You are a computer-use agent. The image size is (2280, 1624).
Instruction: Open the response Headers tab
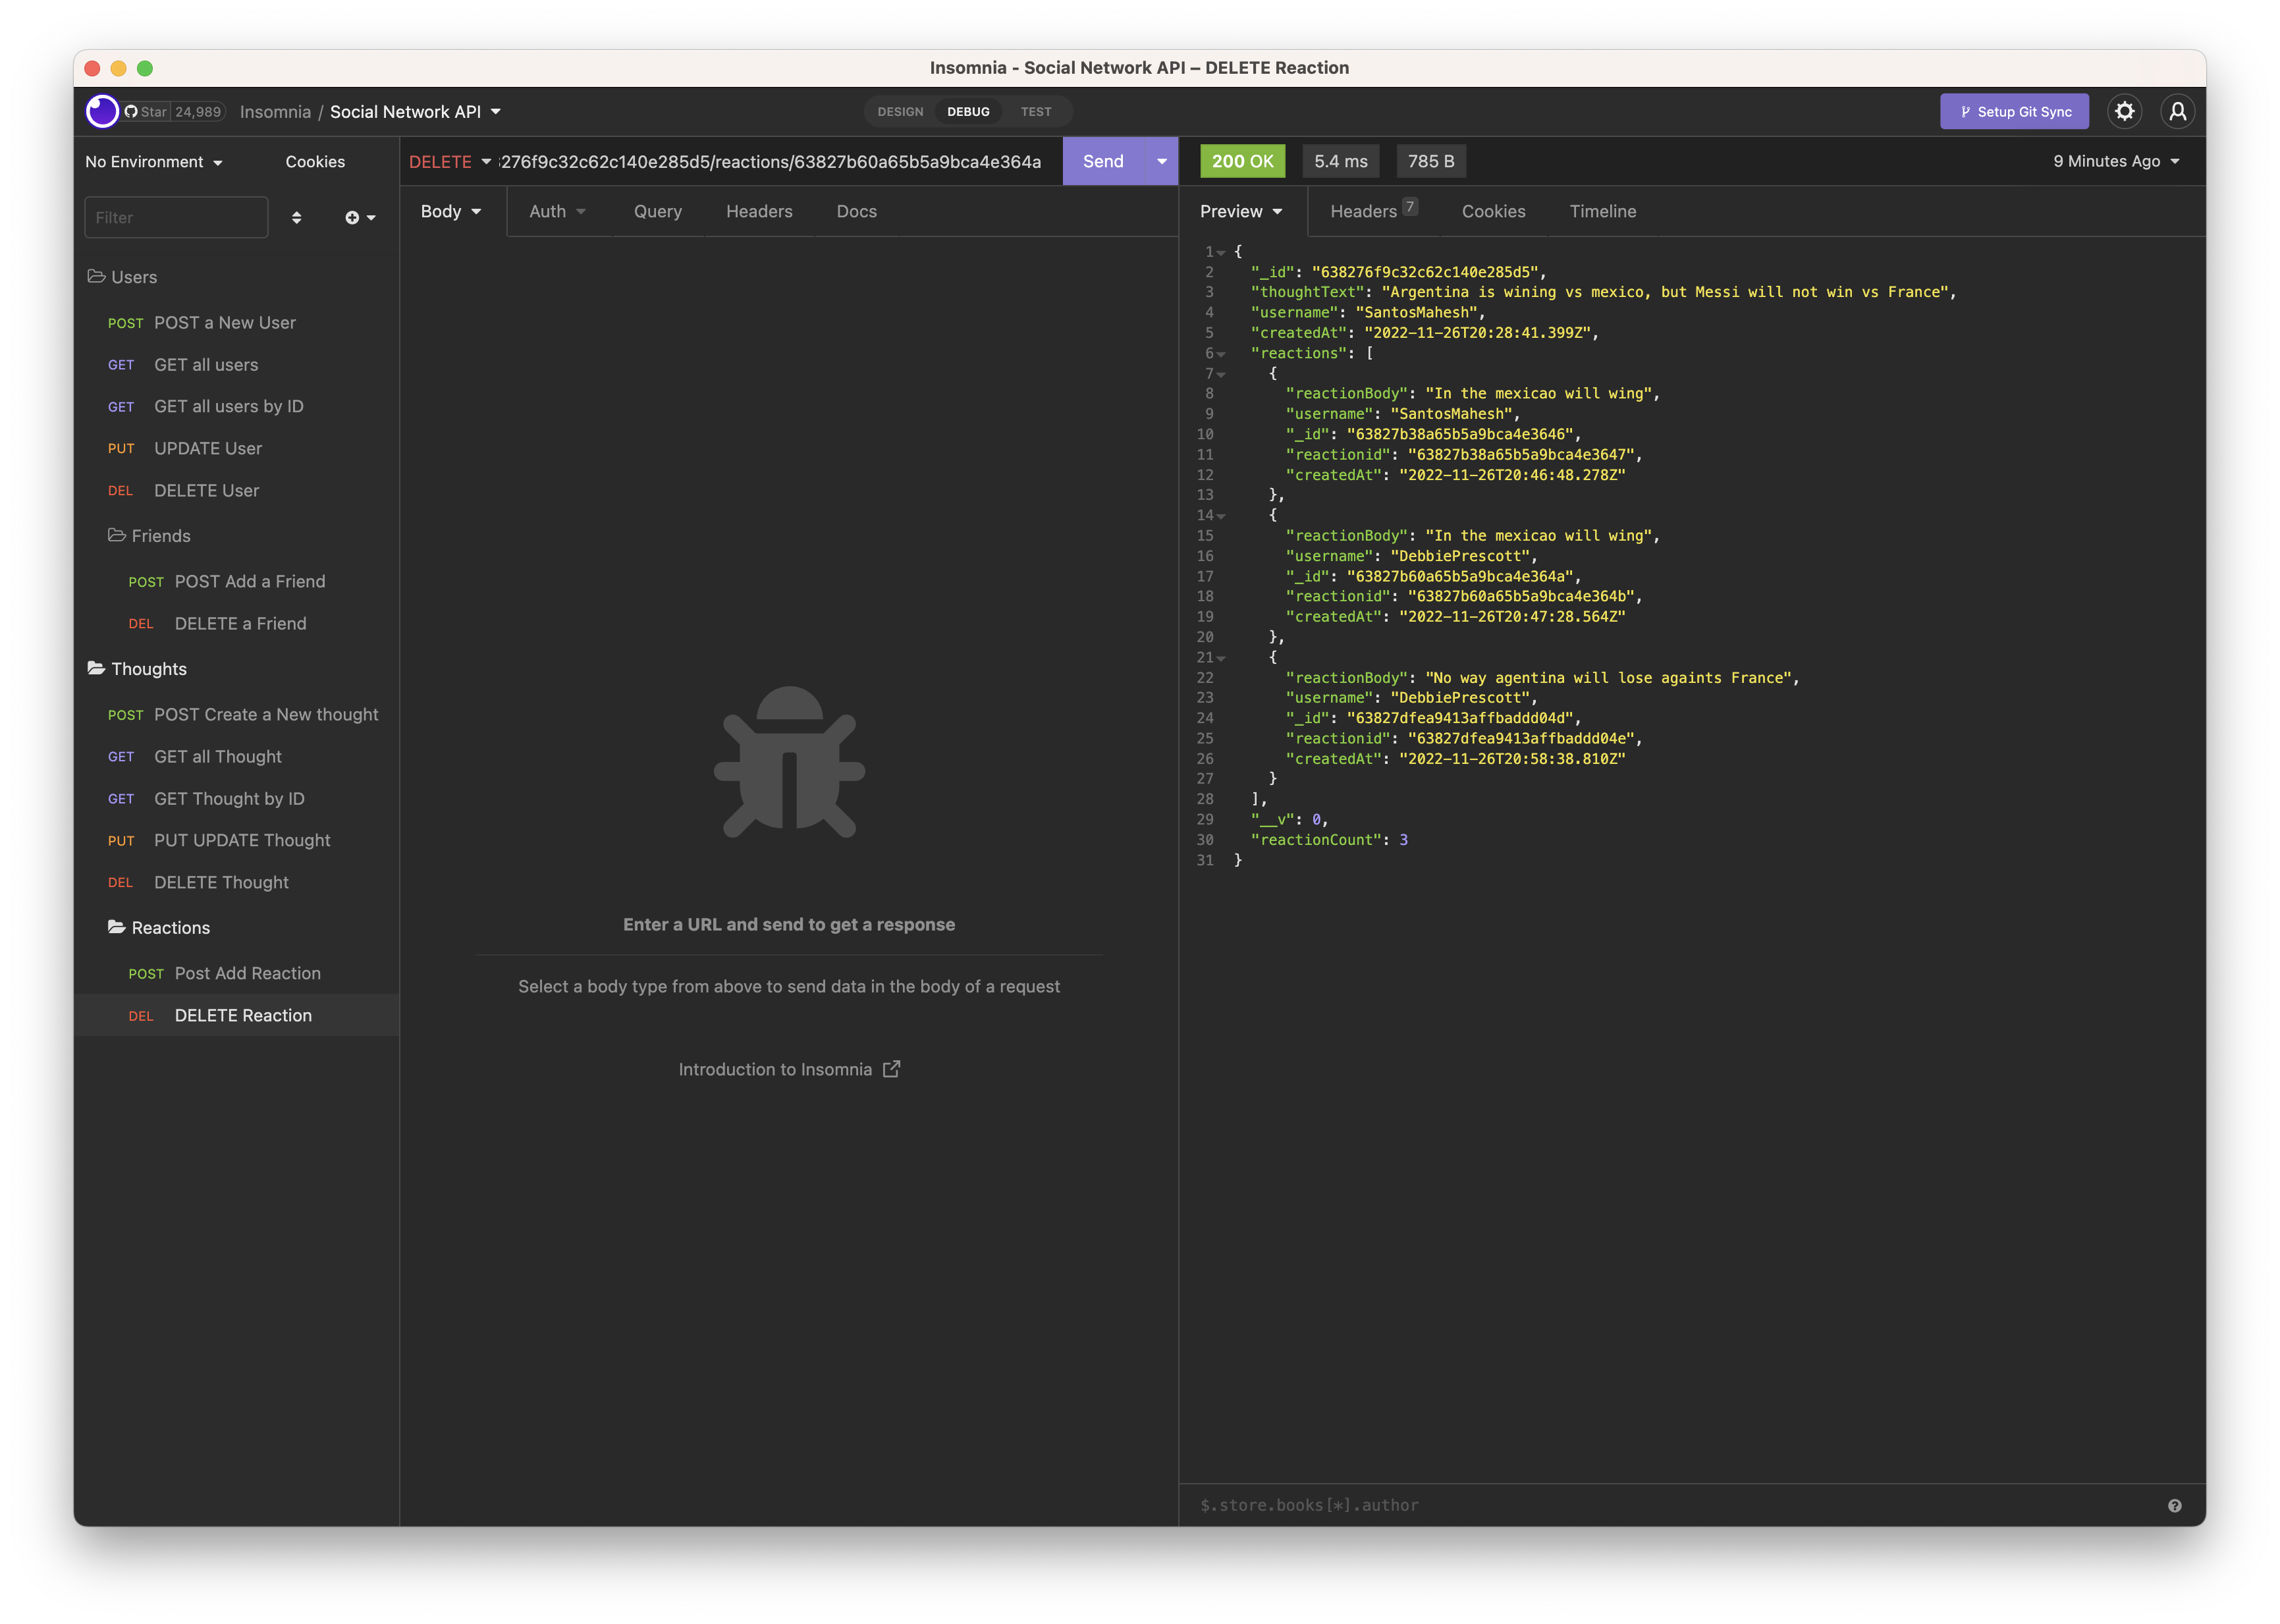1365,211
